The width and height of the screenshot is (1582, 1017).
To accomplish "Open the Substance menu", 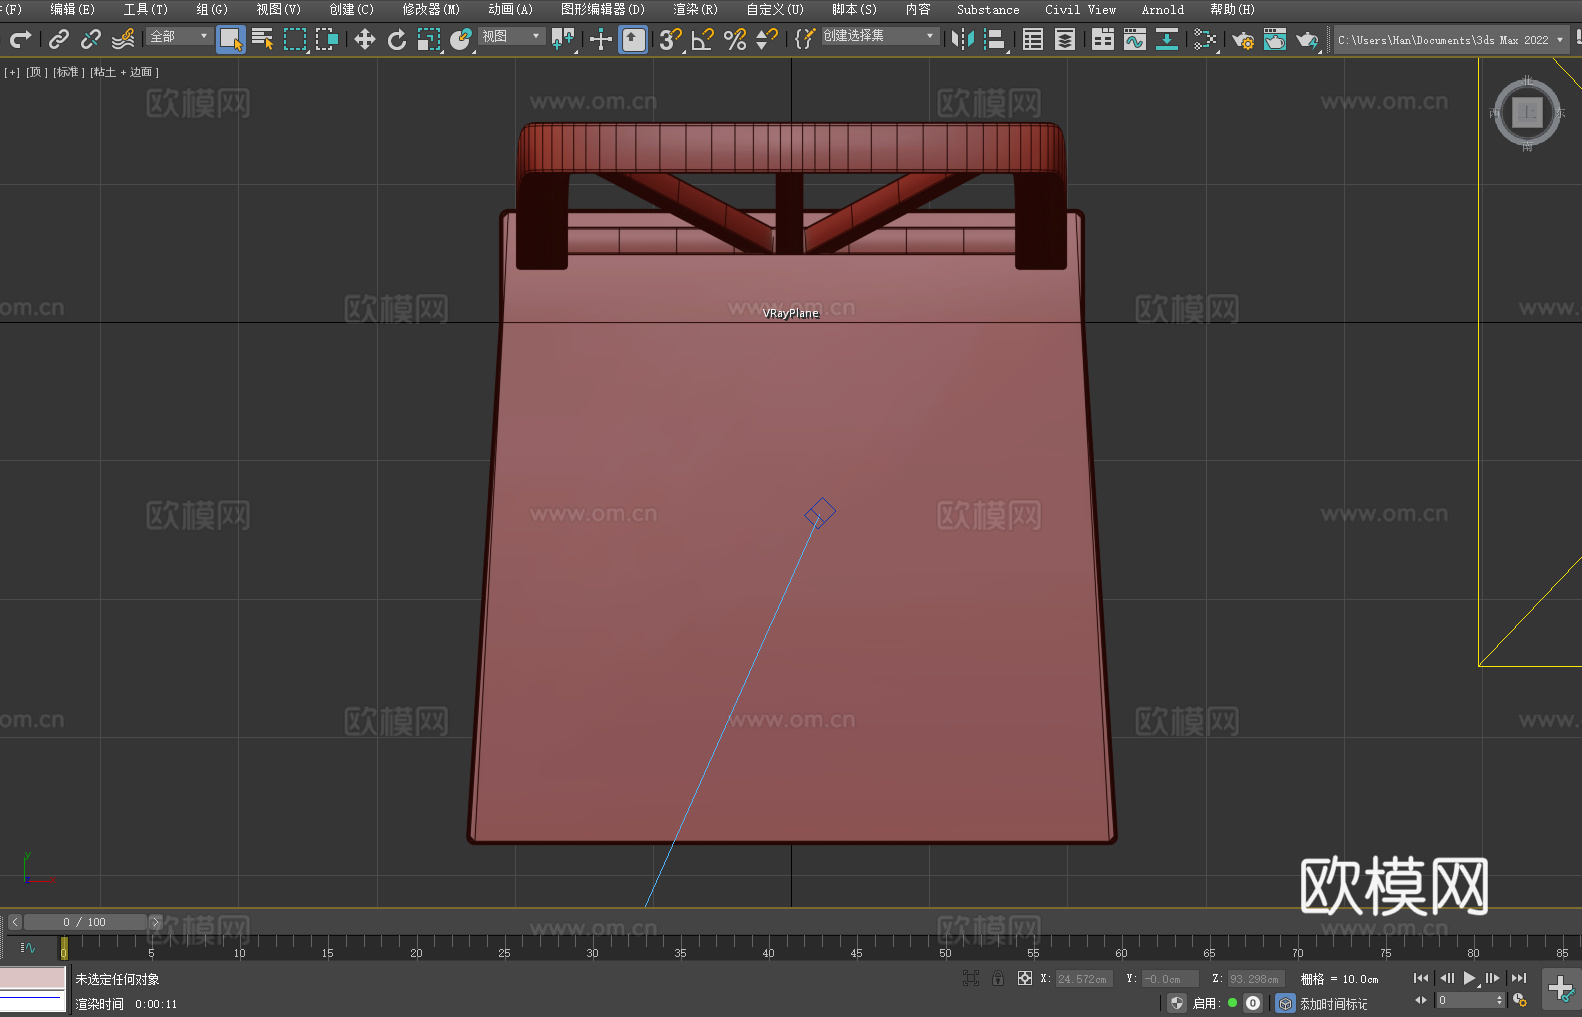I will 988,9.
